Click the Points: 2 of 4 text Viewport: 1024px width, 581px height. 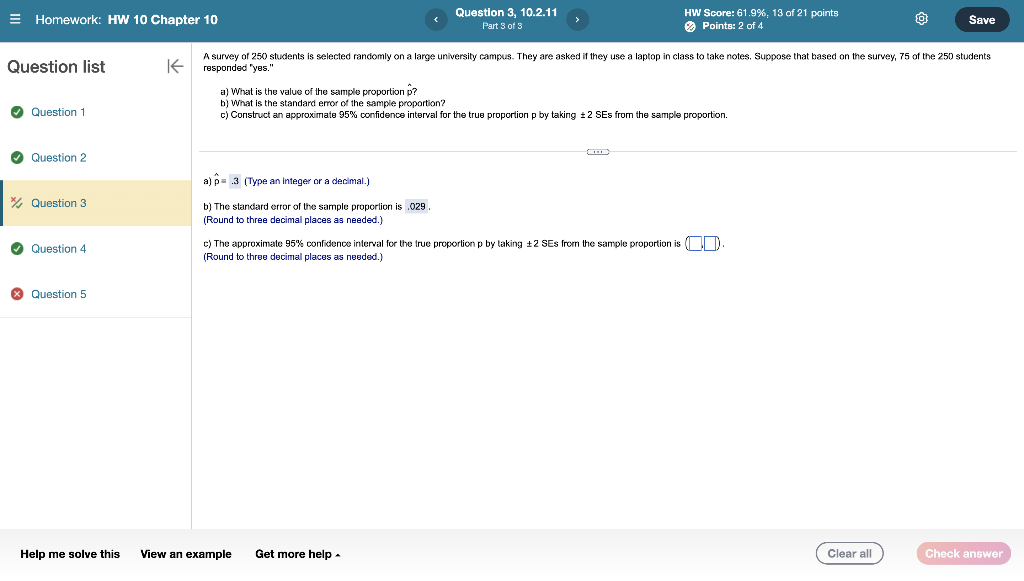click(x=732, y=26)
